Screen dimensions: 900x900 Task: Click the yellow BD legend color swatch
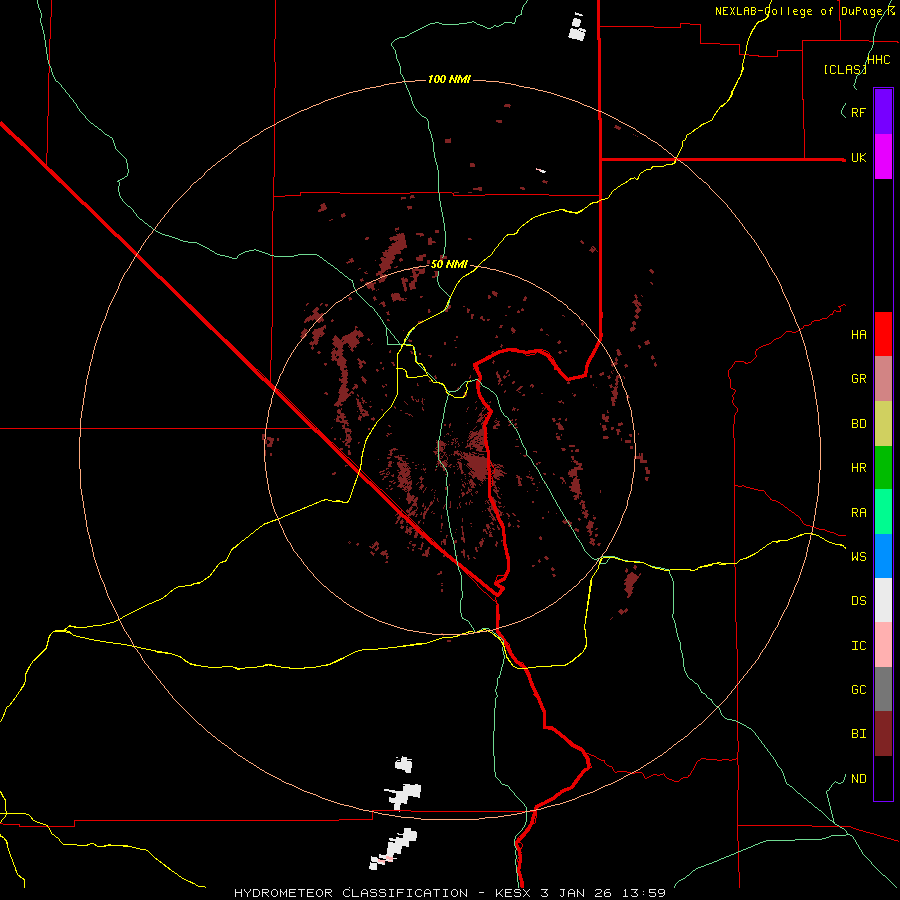point(883,423)
